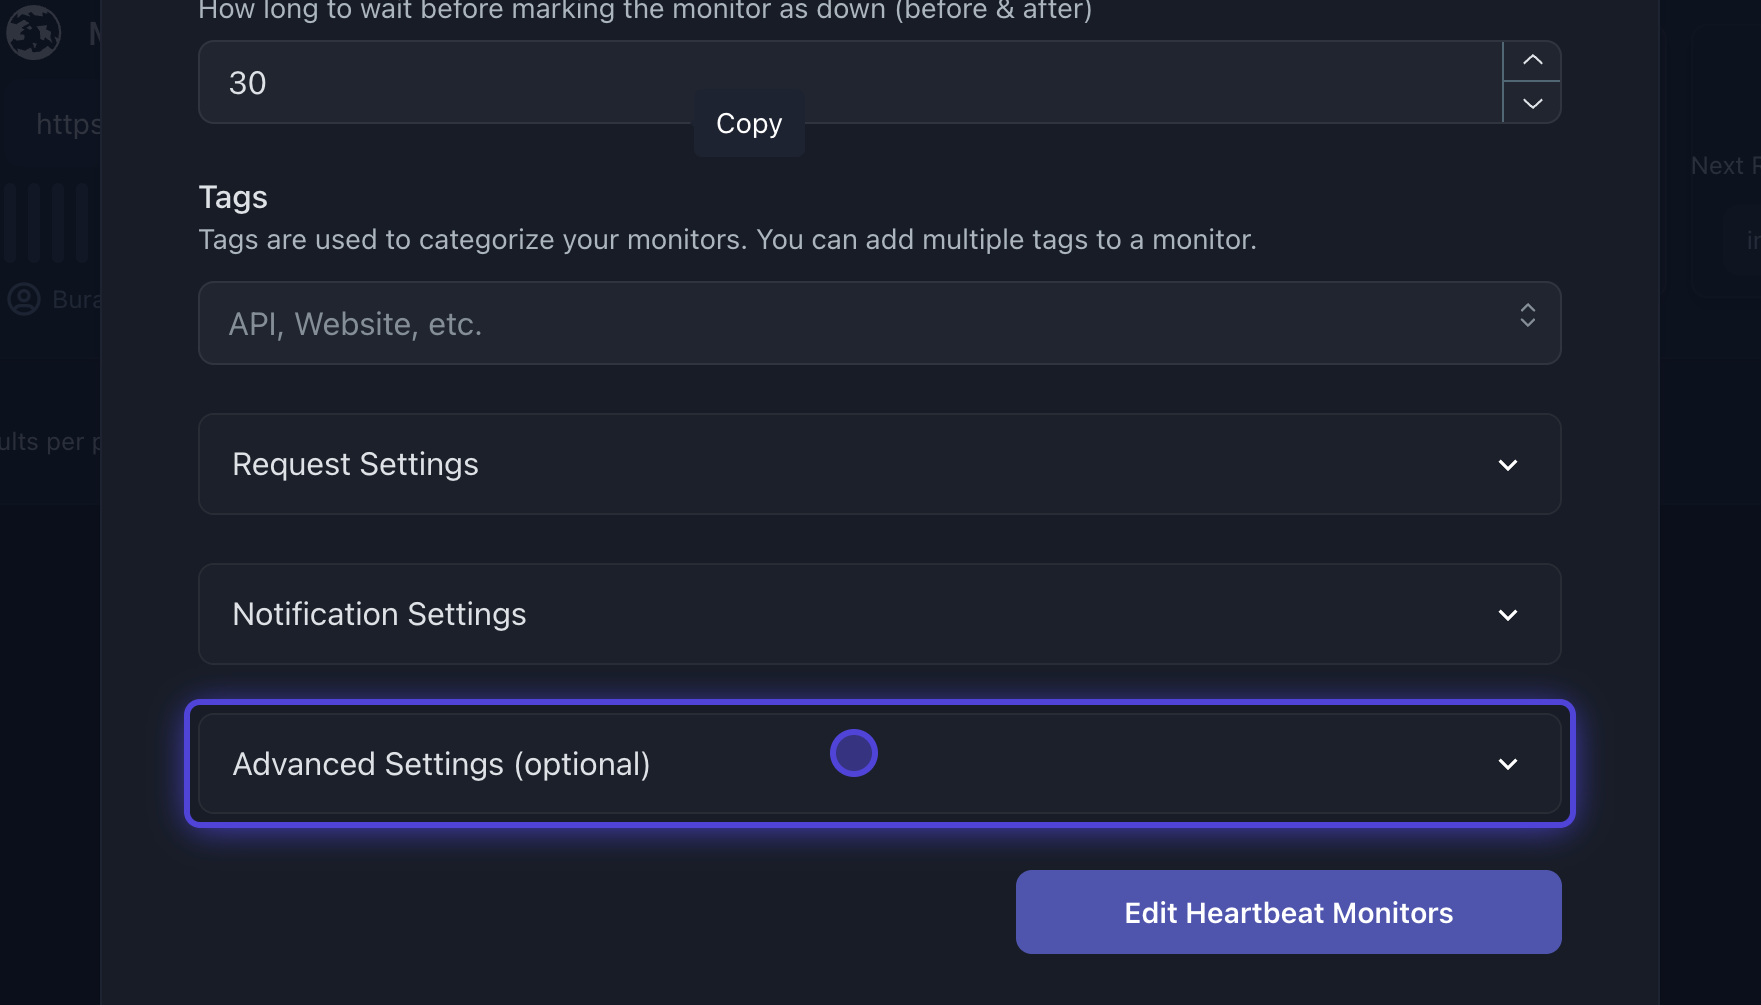The width and height of the screenshot is (1761, 1005).
Task: Click the chevron icon beside Advanced Settings
Action: click(1508, 764)
